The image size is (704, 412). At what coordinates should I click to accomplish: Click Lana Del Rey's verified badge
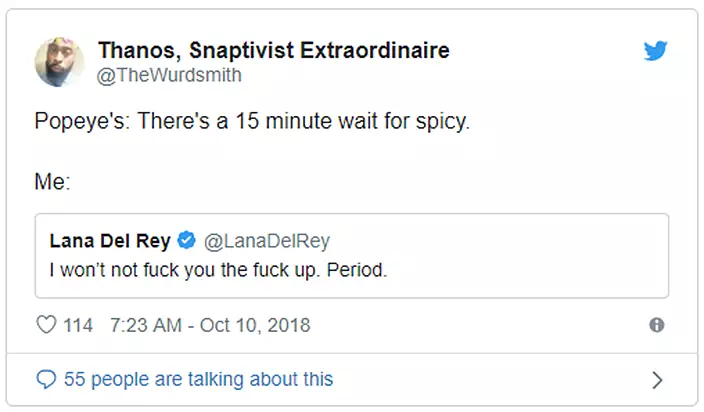tap(186, 241)
